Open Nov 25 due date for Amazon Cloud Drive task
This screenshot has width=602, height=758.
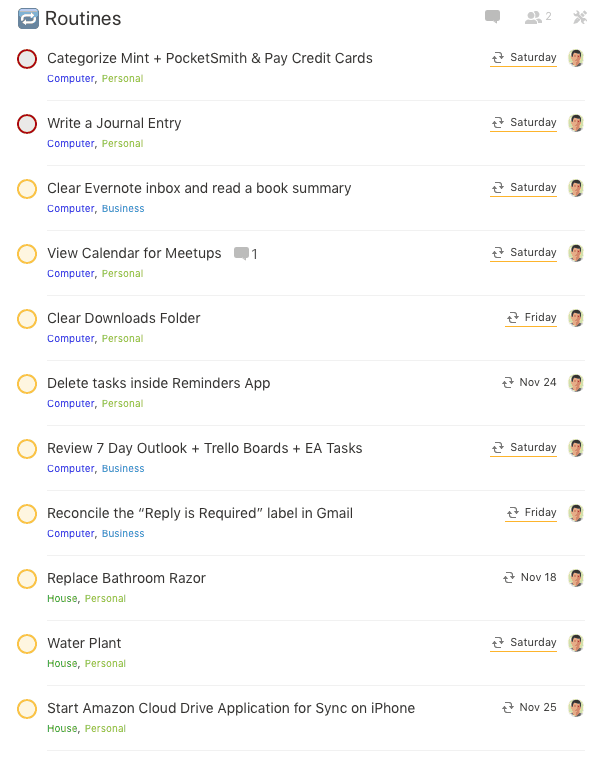[538, 708]
